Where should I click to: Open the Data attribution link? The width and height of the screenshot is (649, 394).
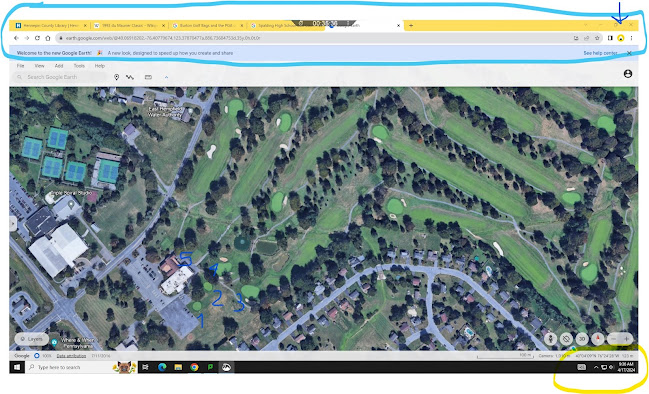coord(71,356)
